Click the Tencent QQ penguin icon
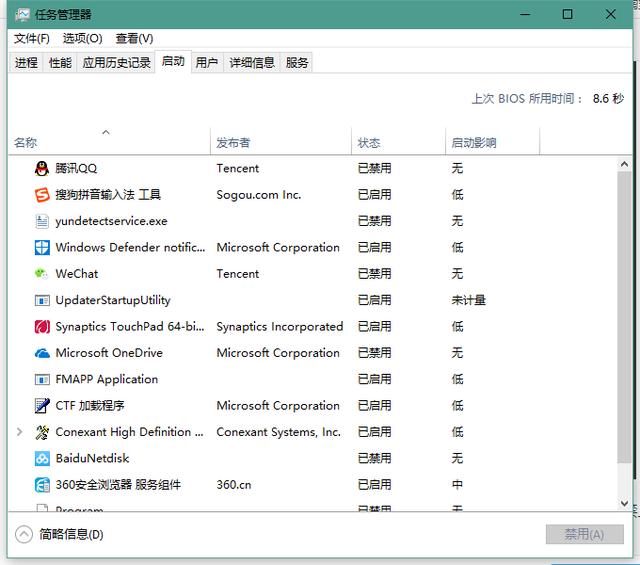The image size is (640, 565). coord(42,168)
